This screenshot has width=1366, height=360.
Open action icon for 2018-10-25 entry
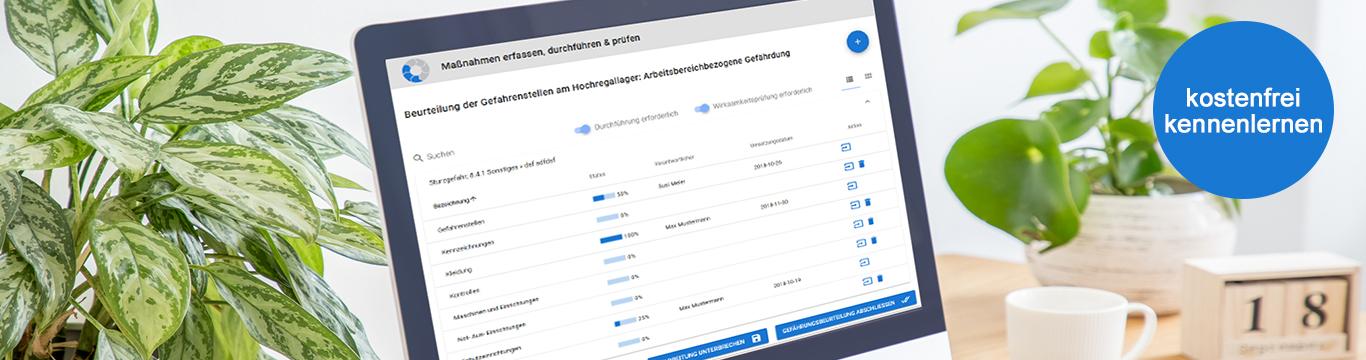(849, 166)
